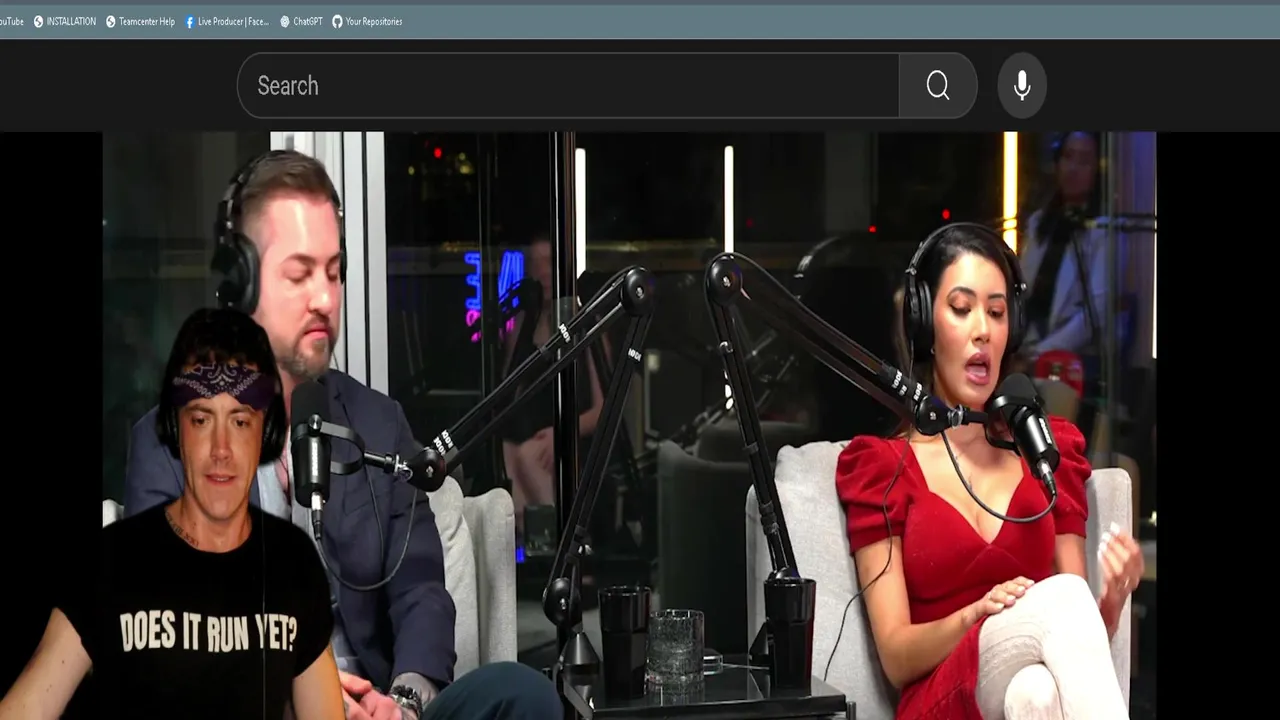Click the YouTube search input field
Screen dimensions: 1280x720
[x=568, y=86]
